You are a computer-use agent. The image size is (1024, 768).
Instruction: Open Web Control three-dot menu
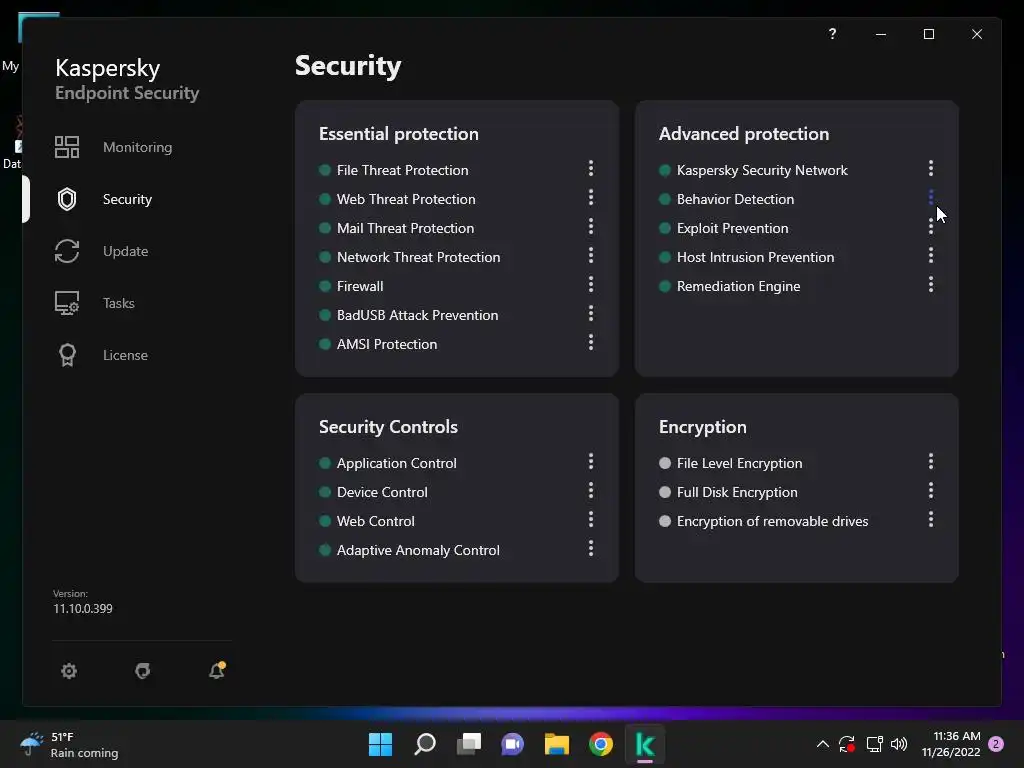591,519
